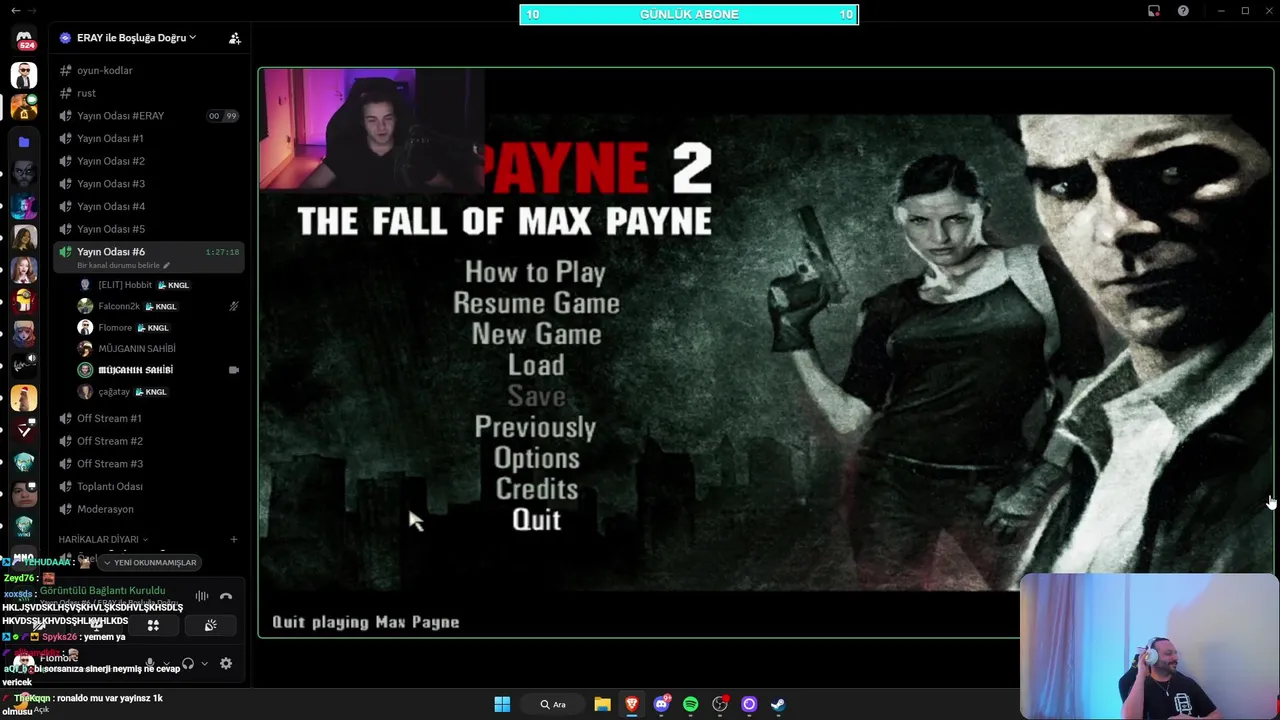Click camera icon beside MÜJGANIN SAHİBİ
This screenshot has width=1280, height=720.
(234, 370)
